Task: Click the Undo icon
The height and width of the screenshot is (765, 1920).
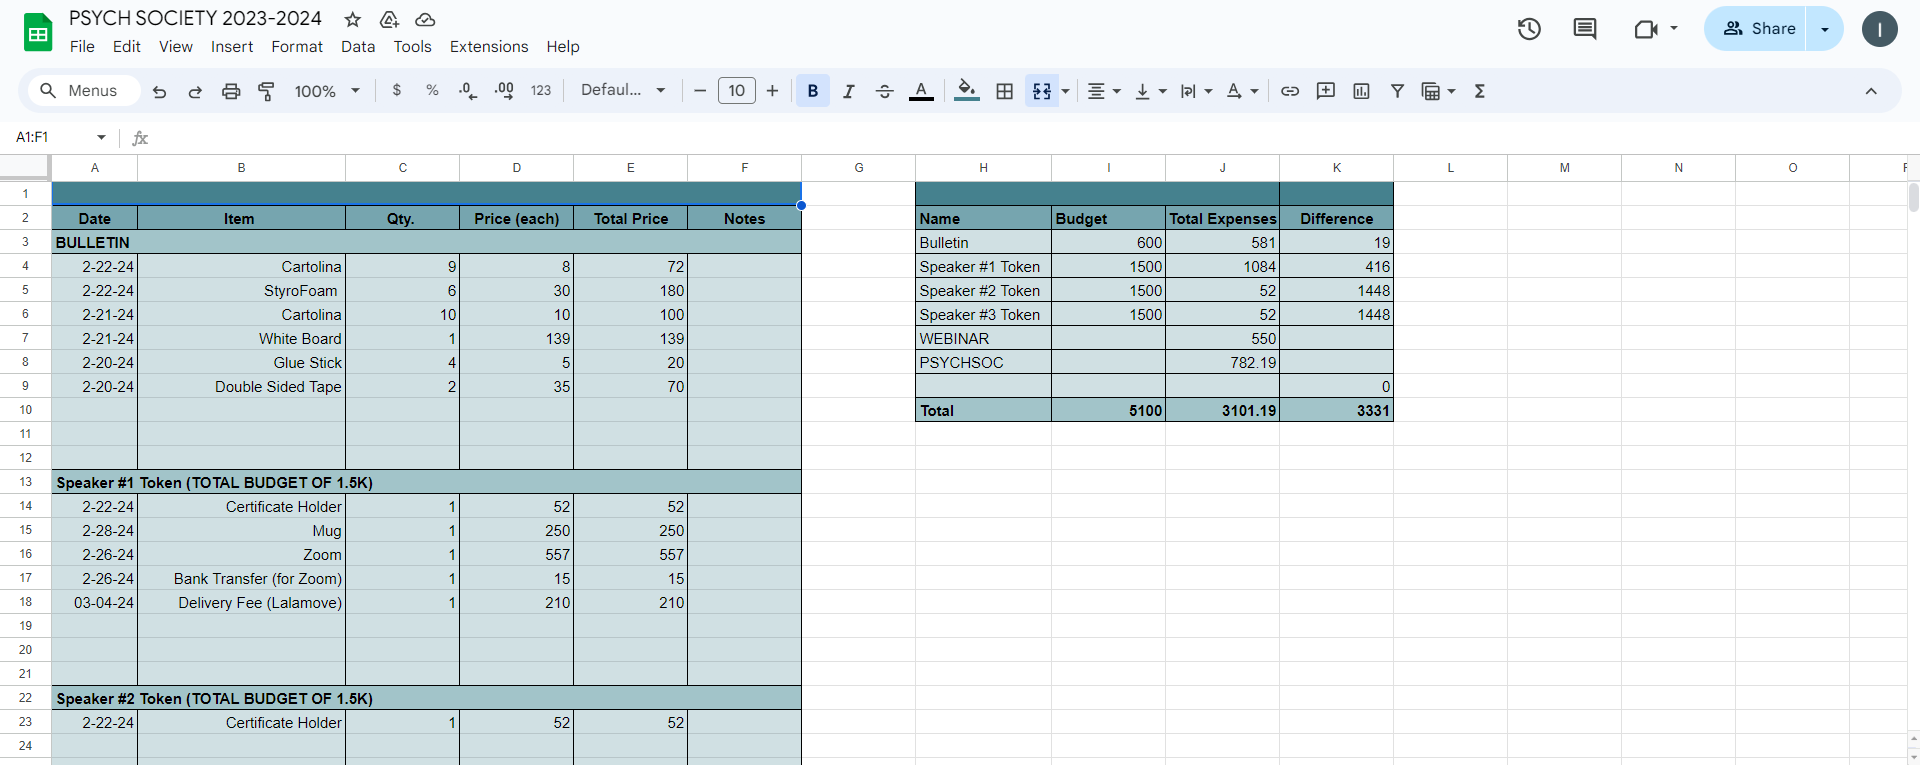Action: (159, 91)
